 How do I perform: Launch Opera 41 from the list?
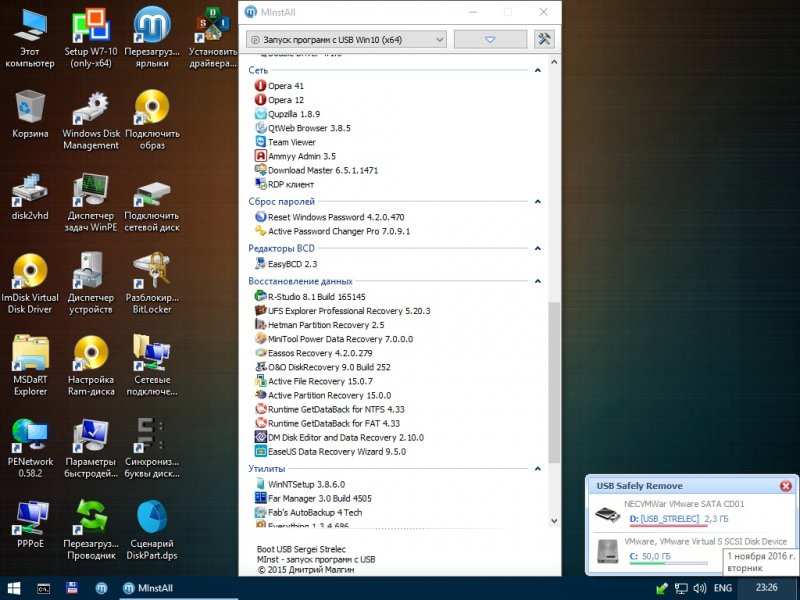(x=286, y=86)
